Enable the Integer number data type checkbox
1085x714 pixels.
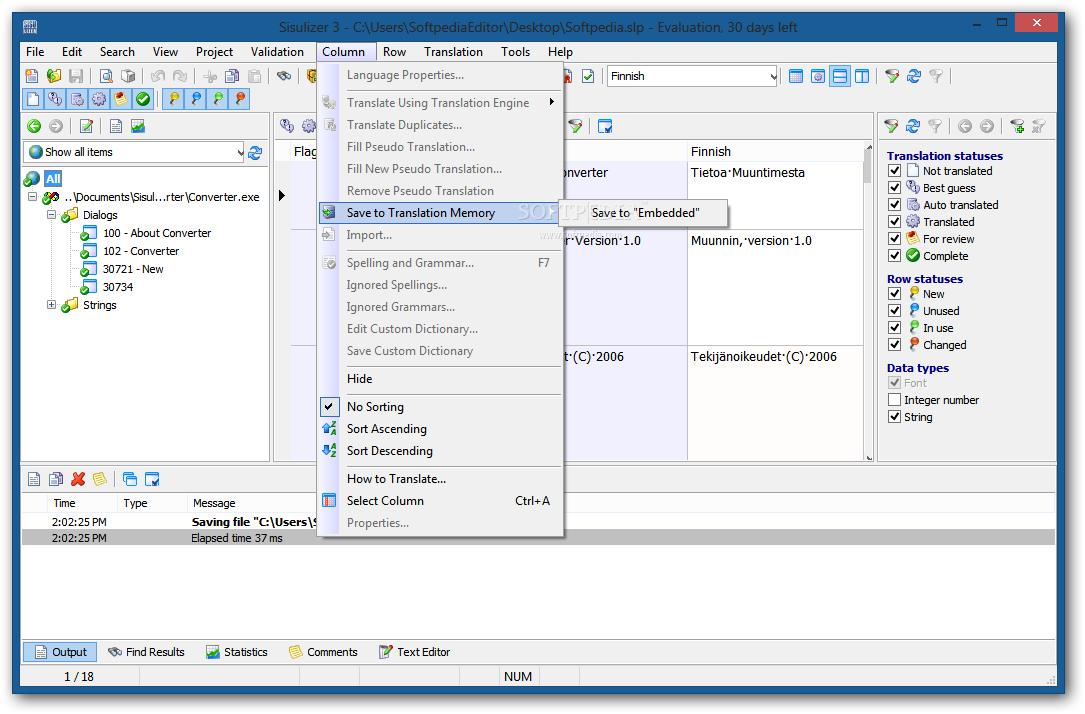(x=894, y=400)
